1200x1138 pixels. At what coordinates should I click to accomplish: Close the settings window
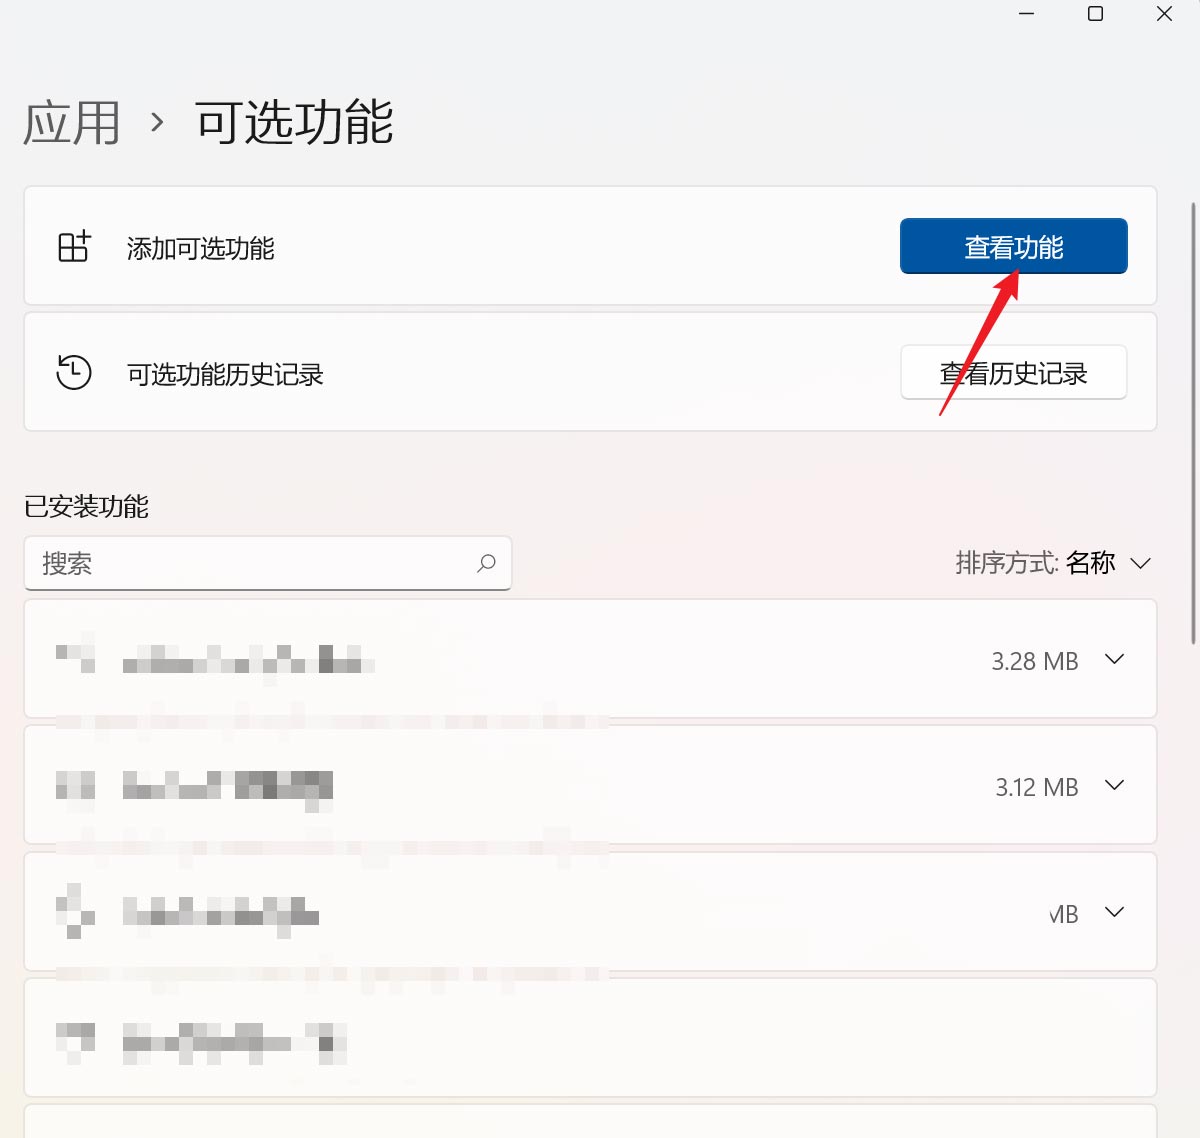1164,14
